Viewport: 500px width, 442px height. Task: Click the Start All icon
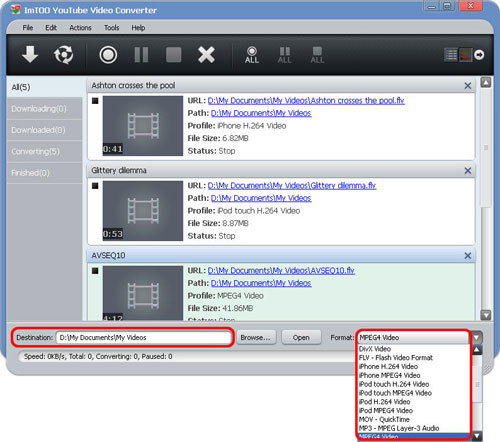tap(252, 55)
